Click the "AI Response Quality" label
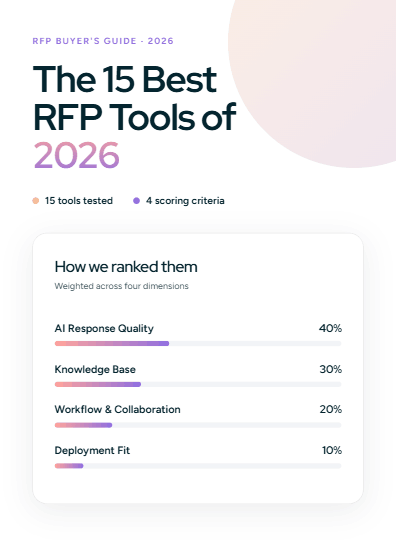 104,329
